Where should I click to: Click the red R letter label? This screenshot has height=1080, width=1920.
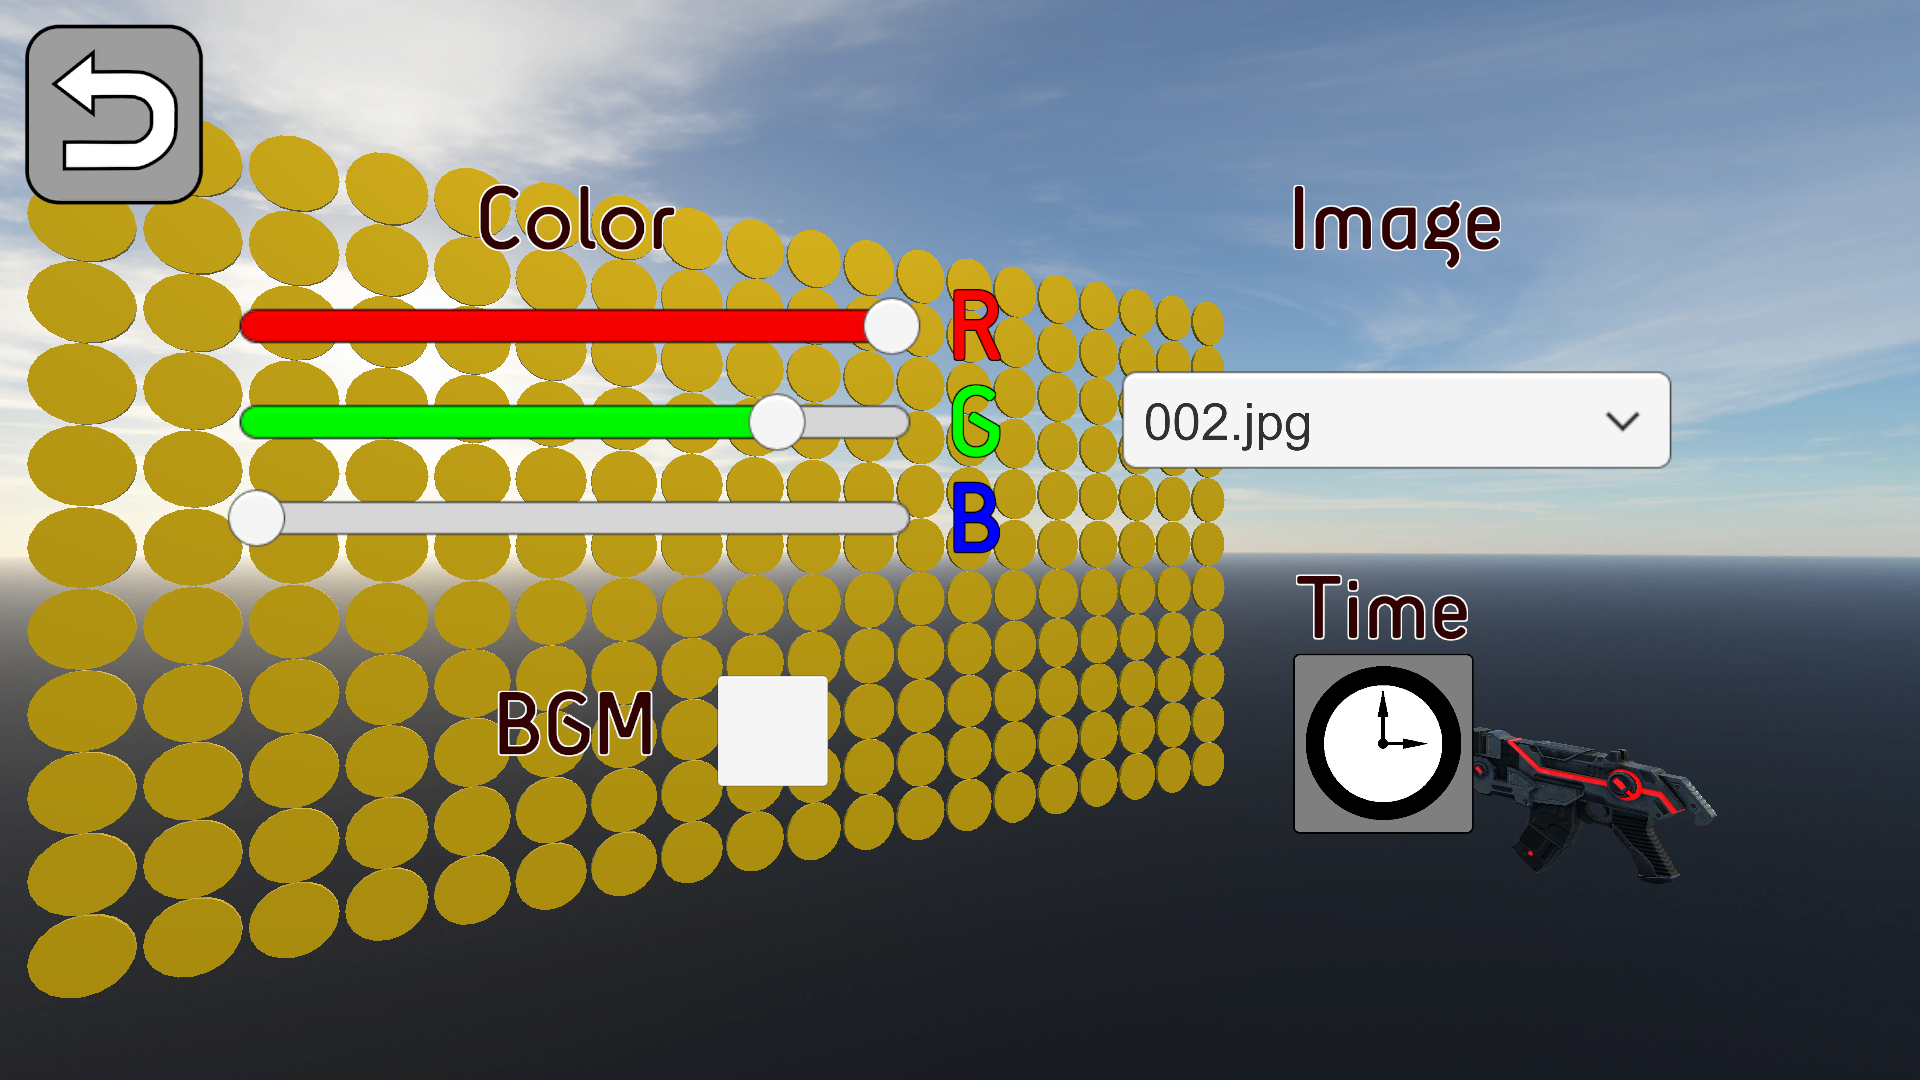click(x=975, y=326)
